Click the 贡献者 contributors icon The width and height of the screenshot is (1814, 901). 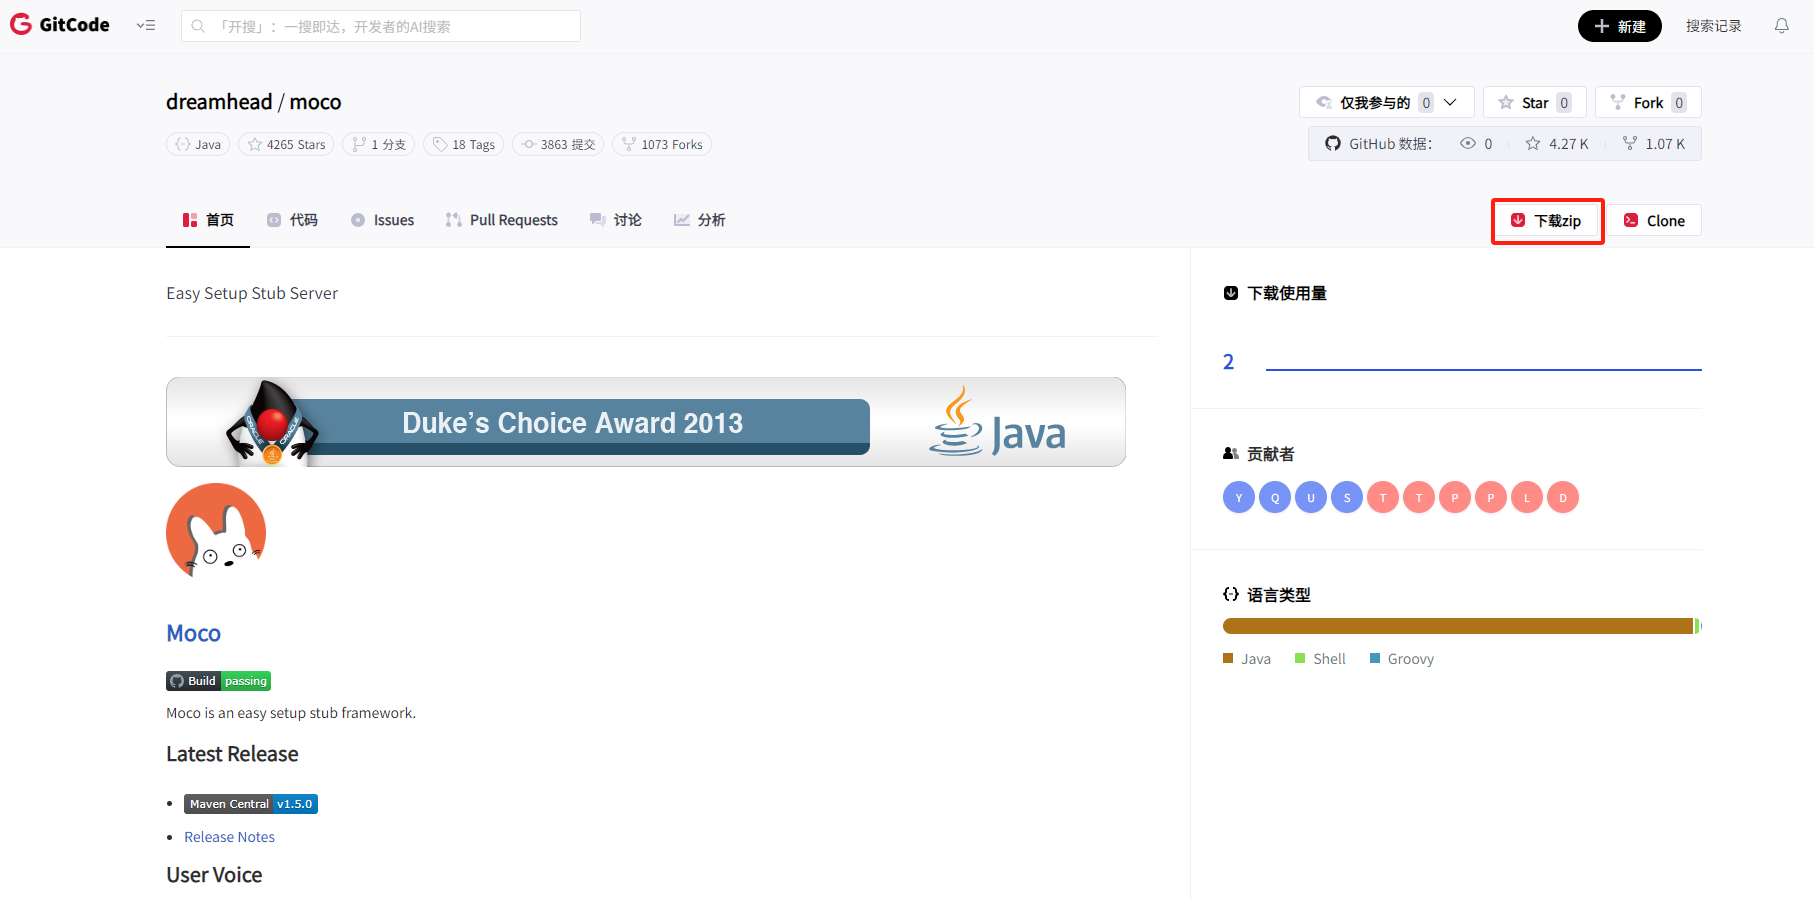[x=1231, y=454]
